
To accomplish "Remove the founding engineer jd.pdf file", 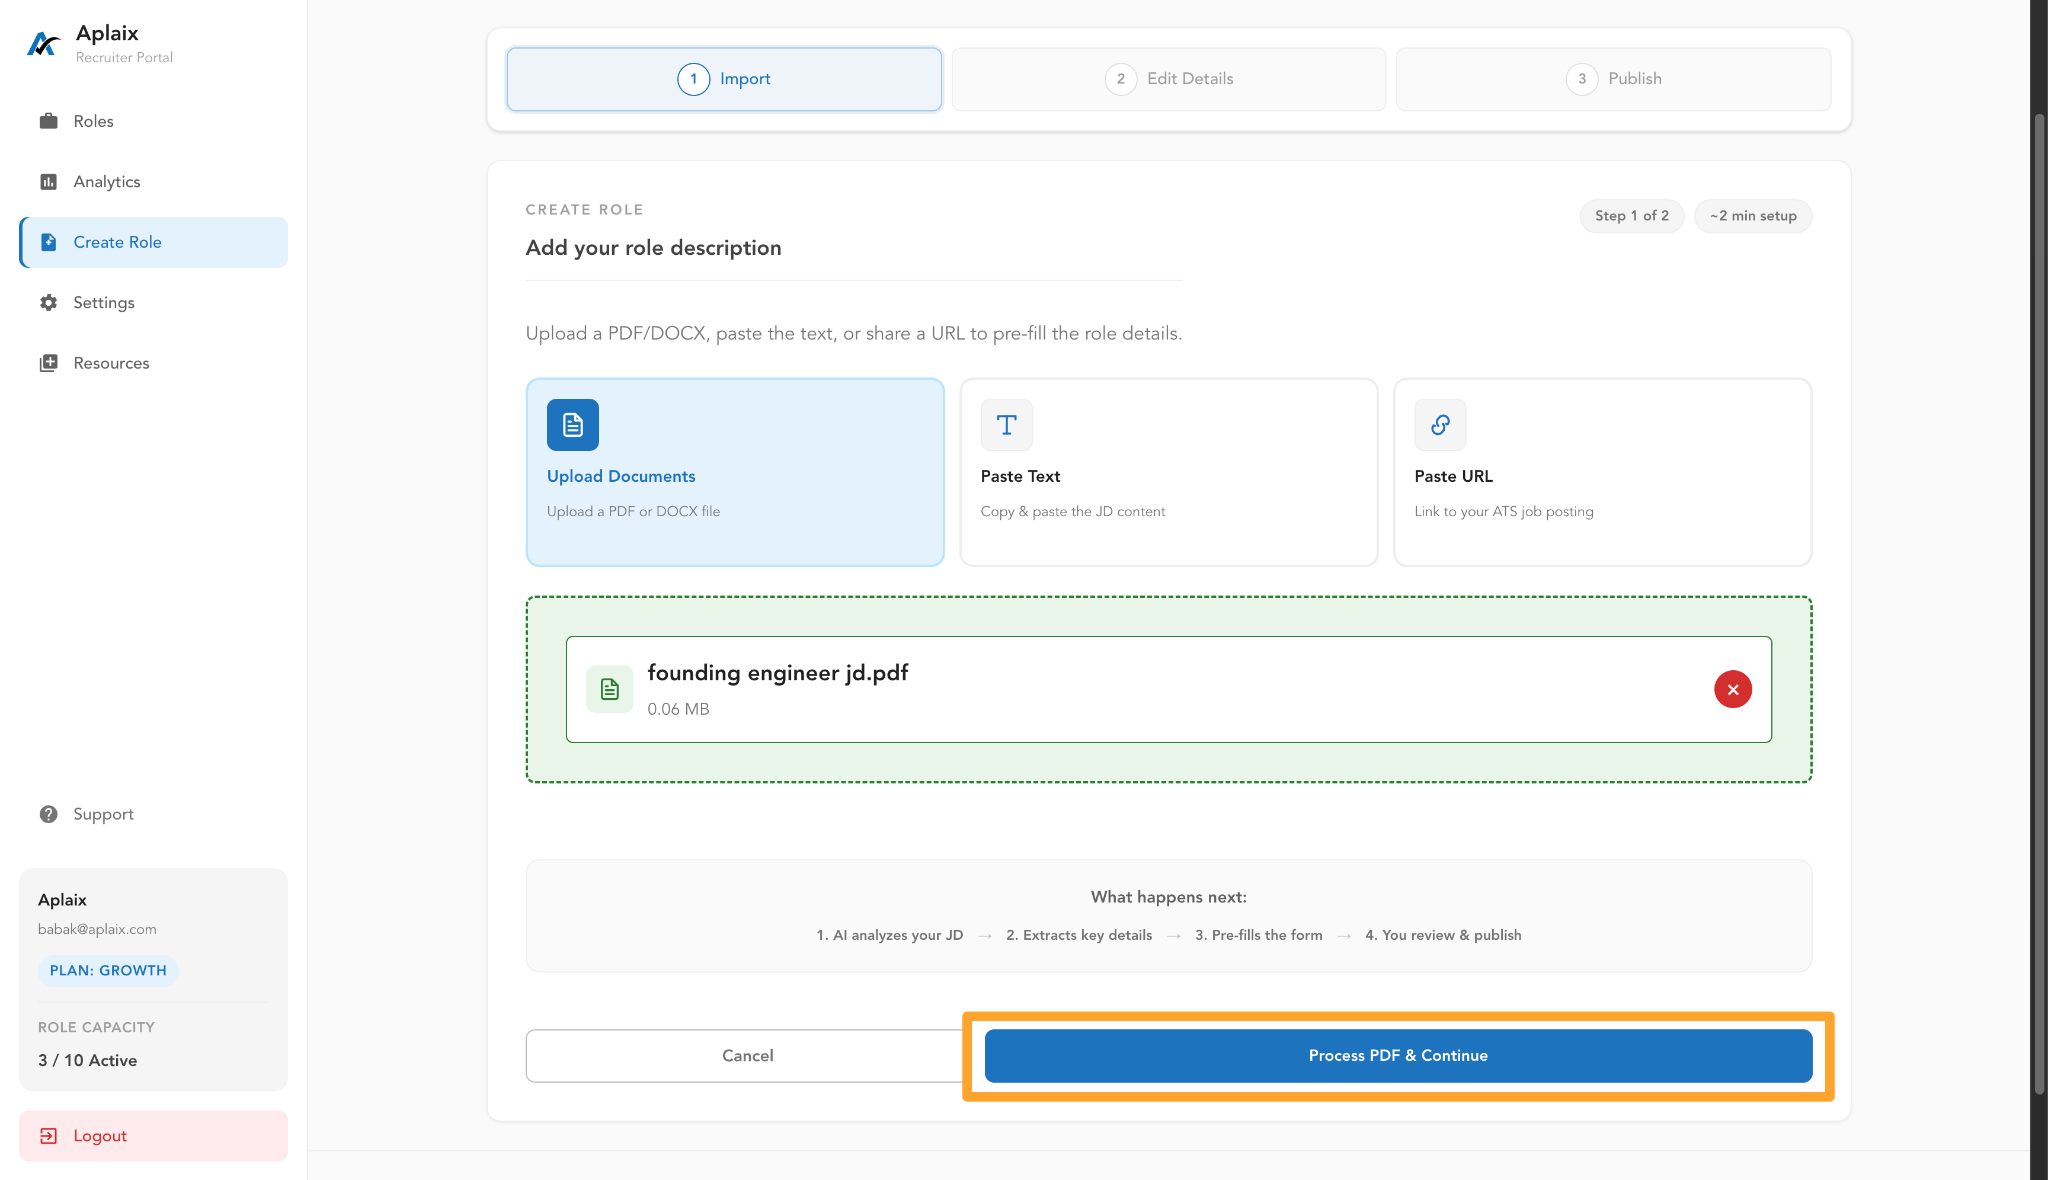I will [1733, 689].
